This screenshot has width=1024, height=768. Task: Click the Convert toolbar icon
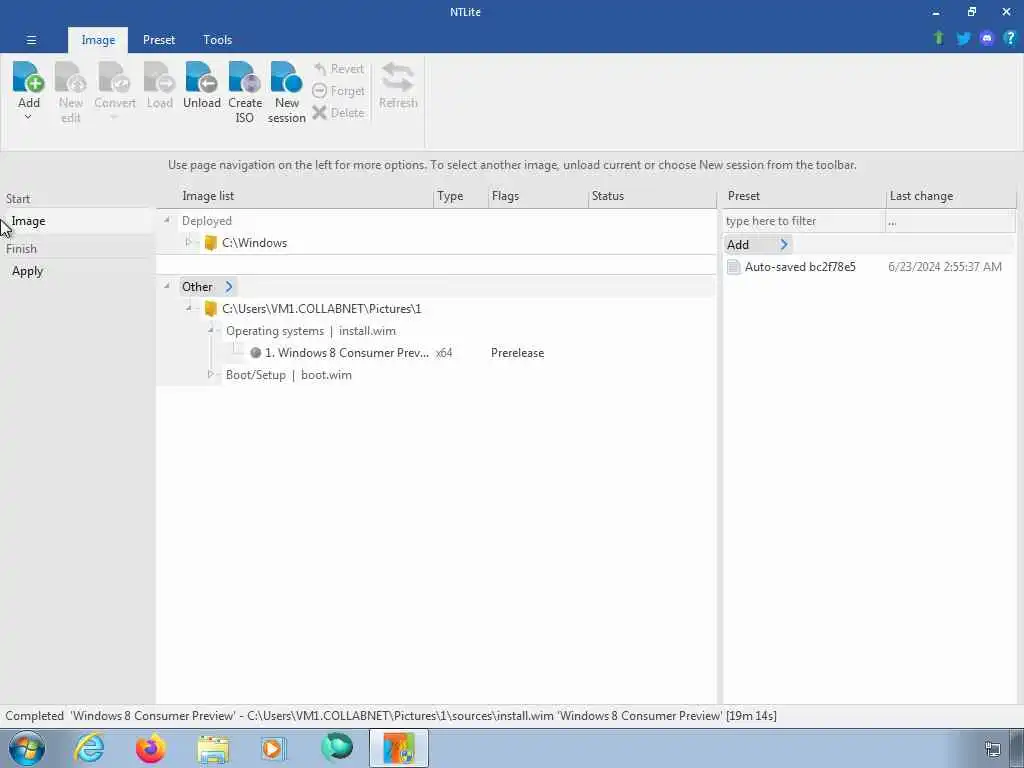point(115,77)
